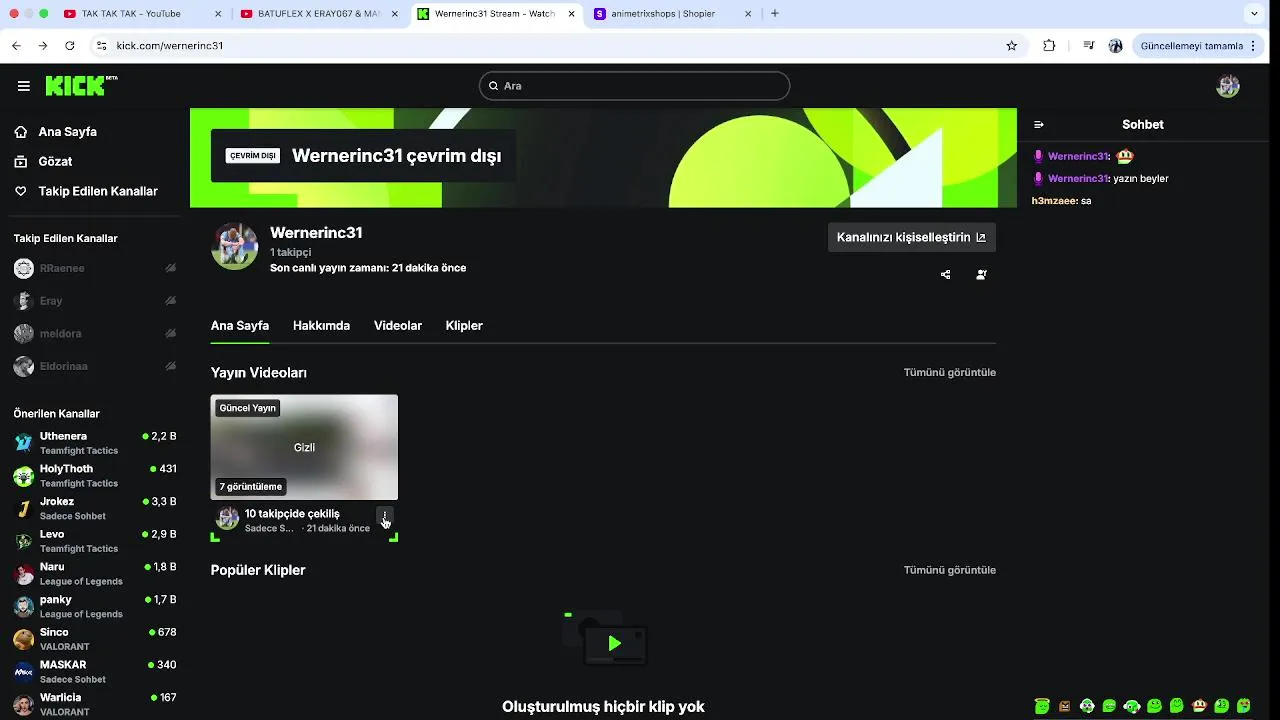Open the Gizli stream video thumbnail

pos(304,447)
